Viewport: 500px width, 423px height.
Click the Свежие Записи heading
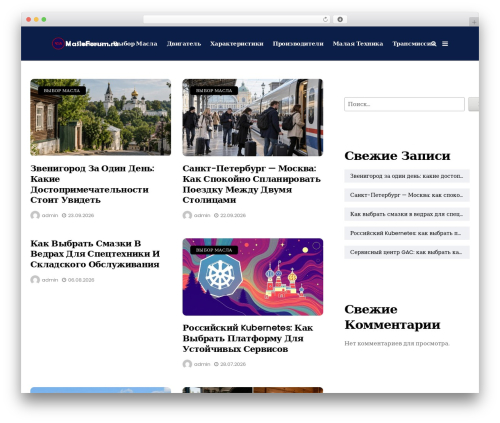[397, 156]
